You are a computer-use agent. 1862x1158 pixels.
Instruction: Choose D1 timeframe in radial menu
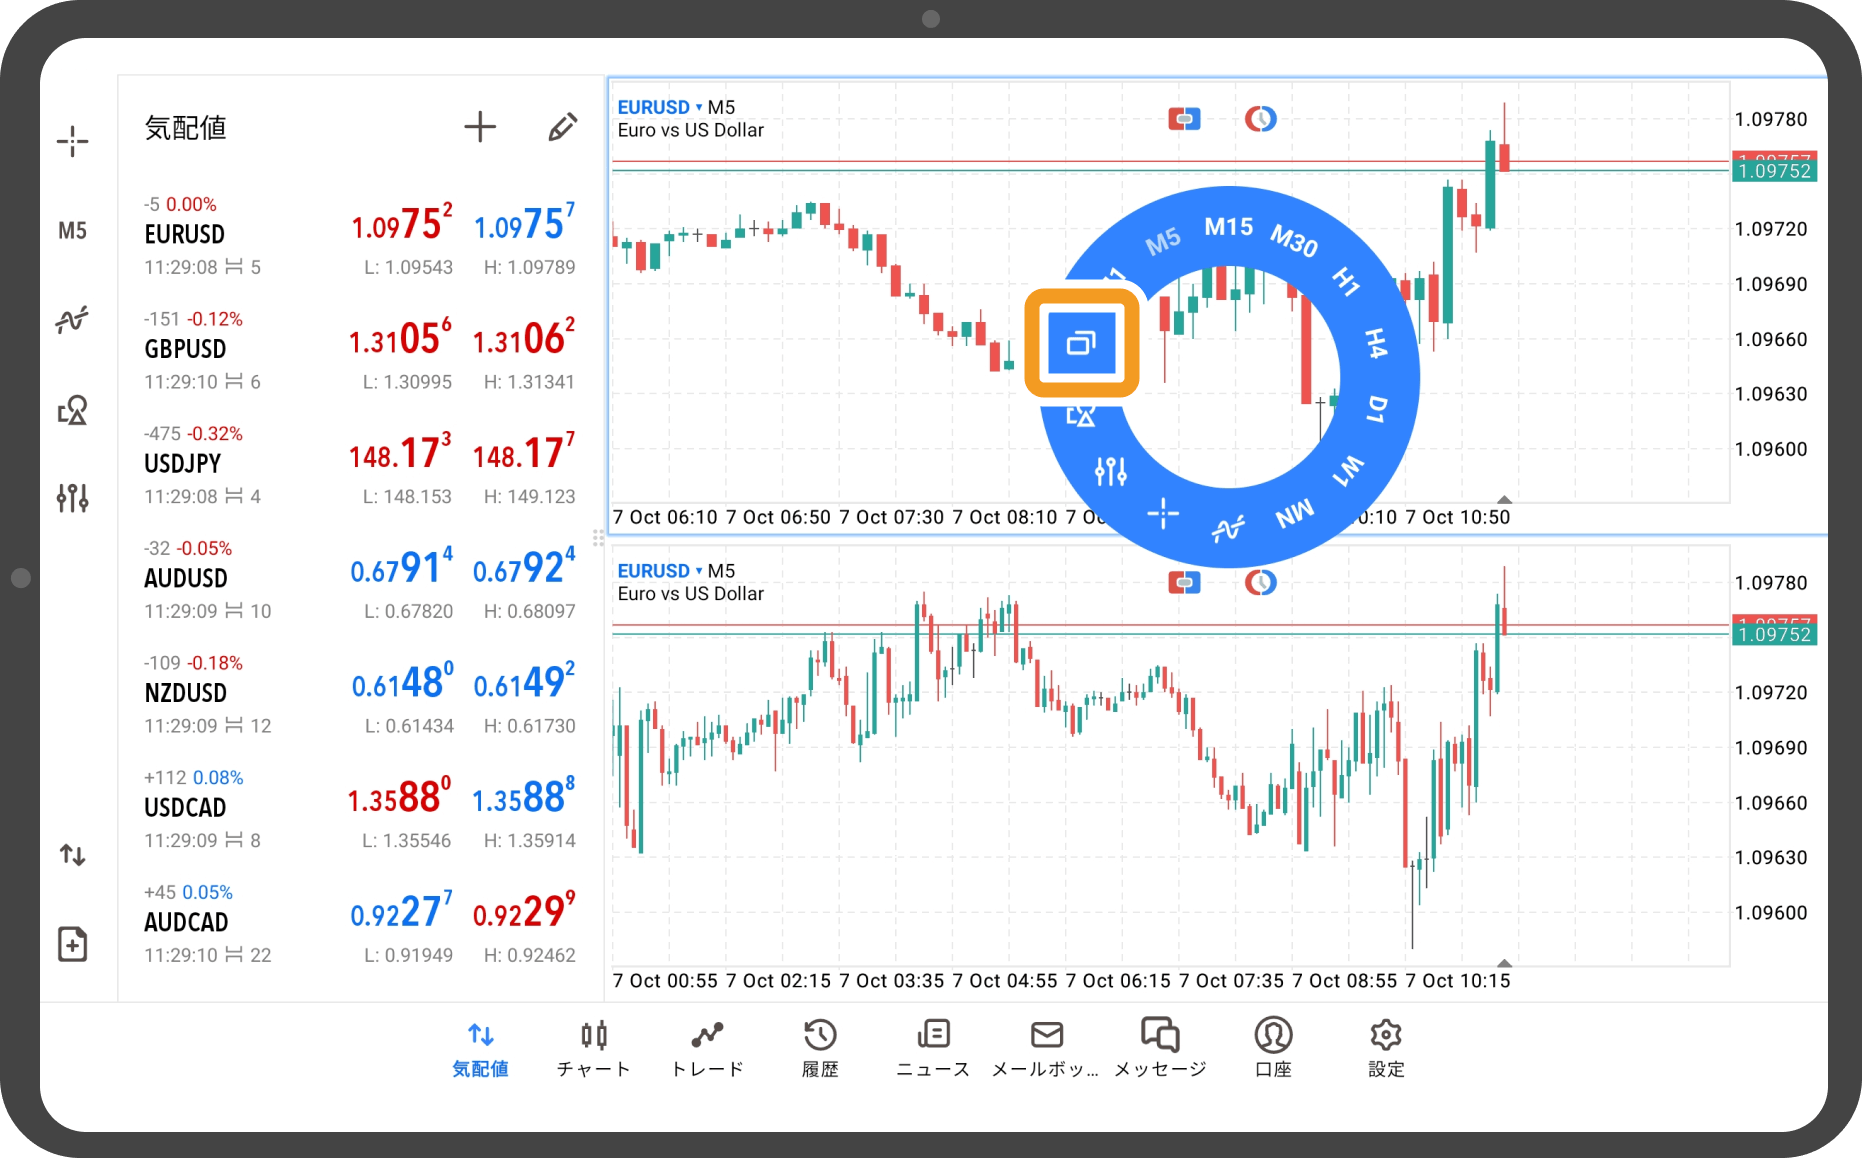tap(1378, 408)
